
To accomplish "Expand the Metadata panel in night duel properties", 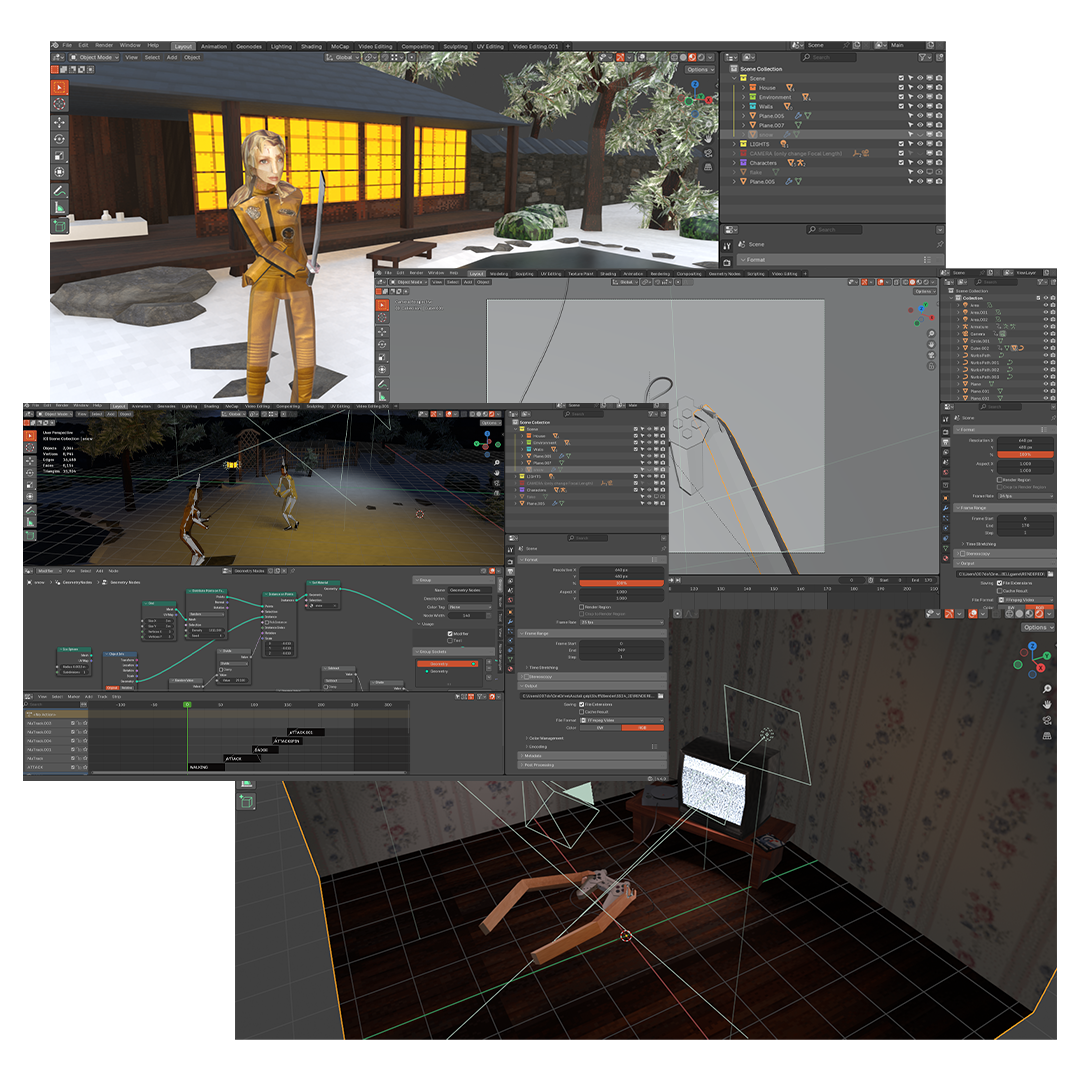I will 592,756.
